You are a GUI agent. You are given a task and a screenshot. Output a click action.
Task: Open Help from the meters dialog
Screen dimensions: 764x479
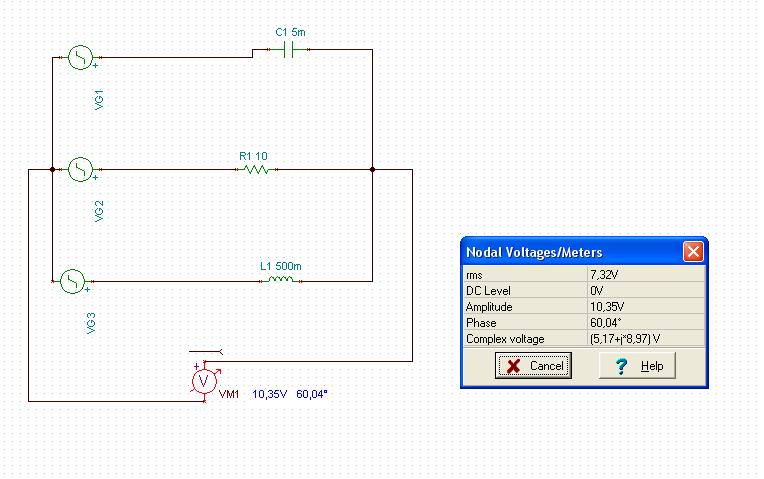pos(640,366)
